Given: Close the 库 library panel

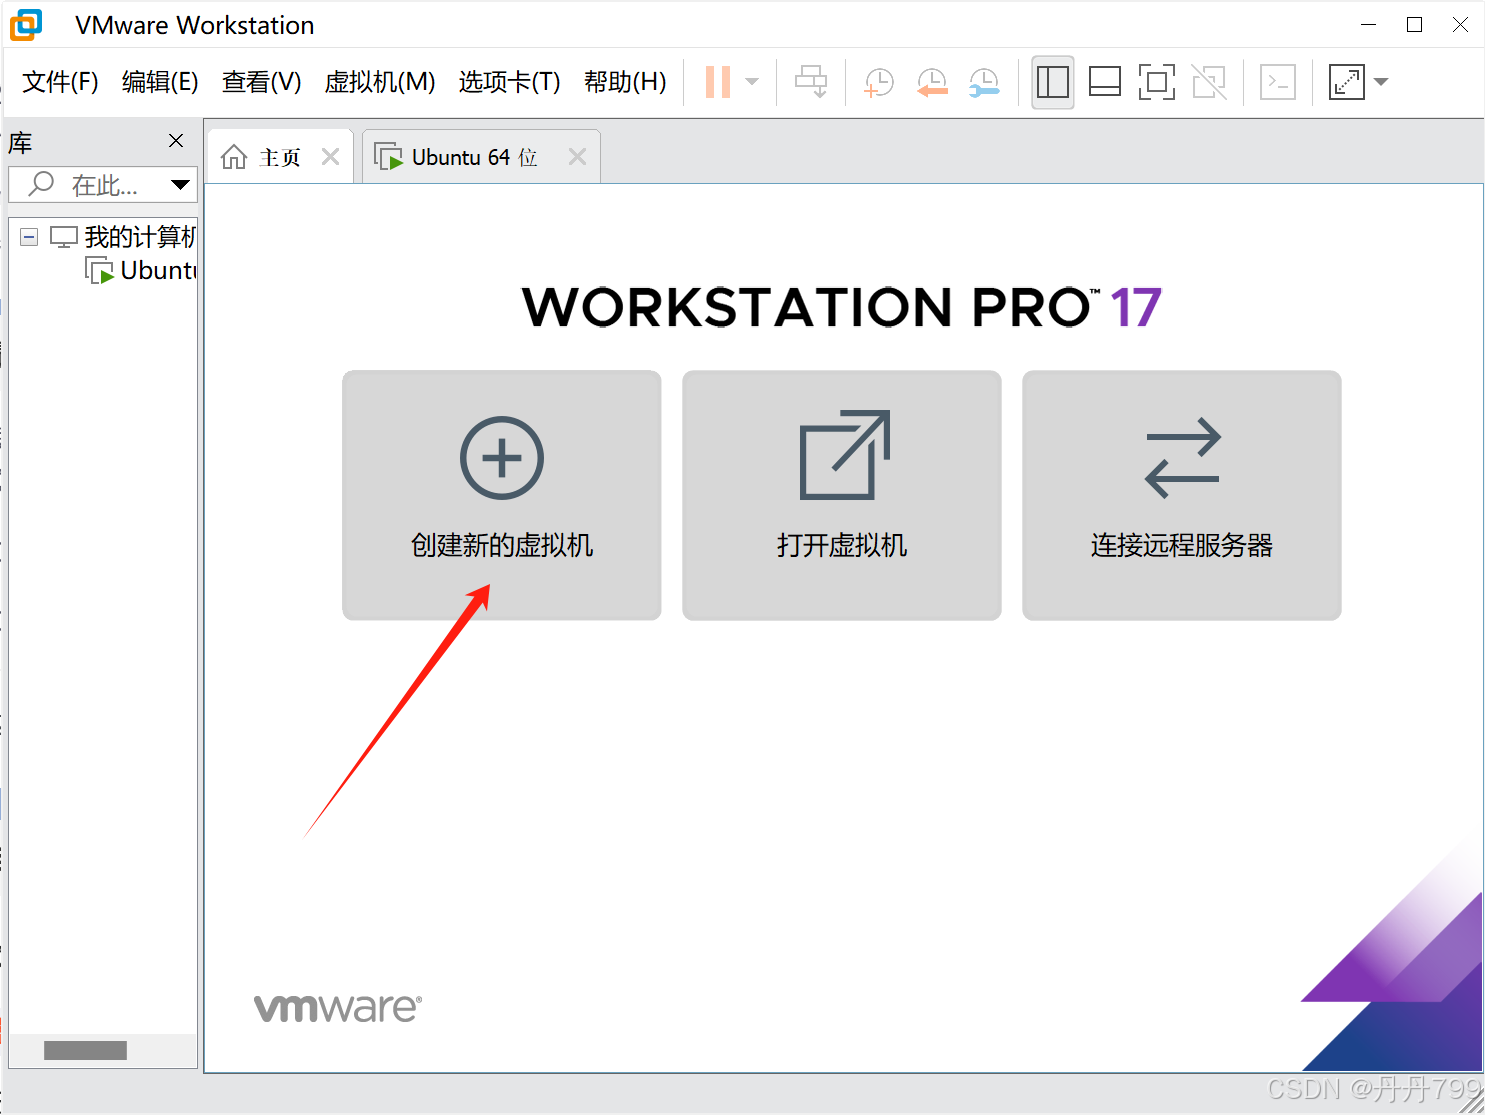Looking at the screenshot, I should [176, 141].
